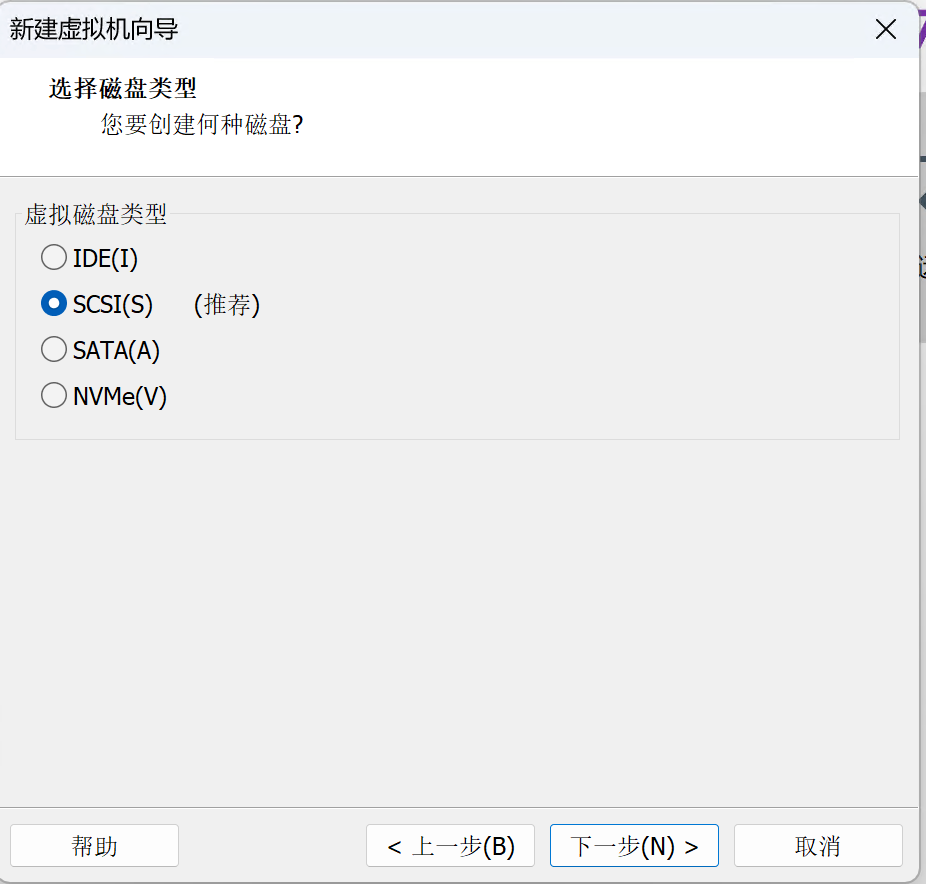This screenshot has width=926, height=884.
Task: Choose the SCSI(S) recommended disk option
Action: pyautogui.click(x=54, y=304)
